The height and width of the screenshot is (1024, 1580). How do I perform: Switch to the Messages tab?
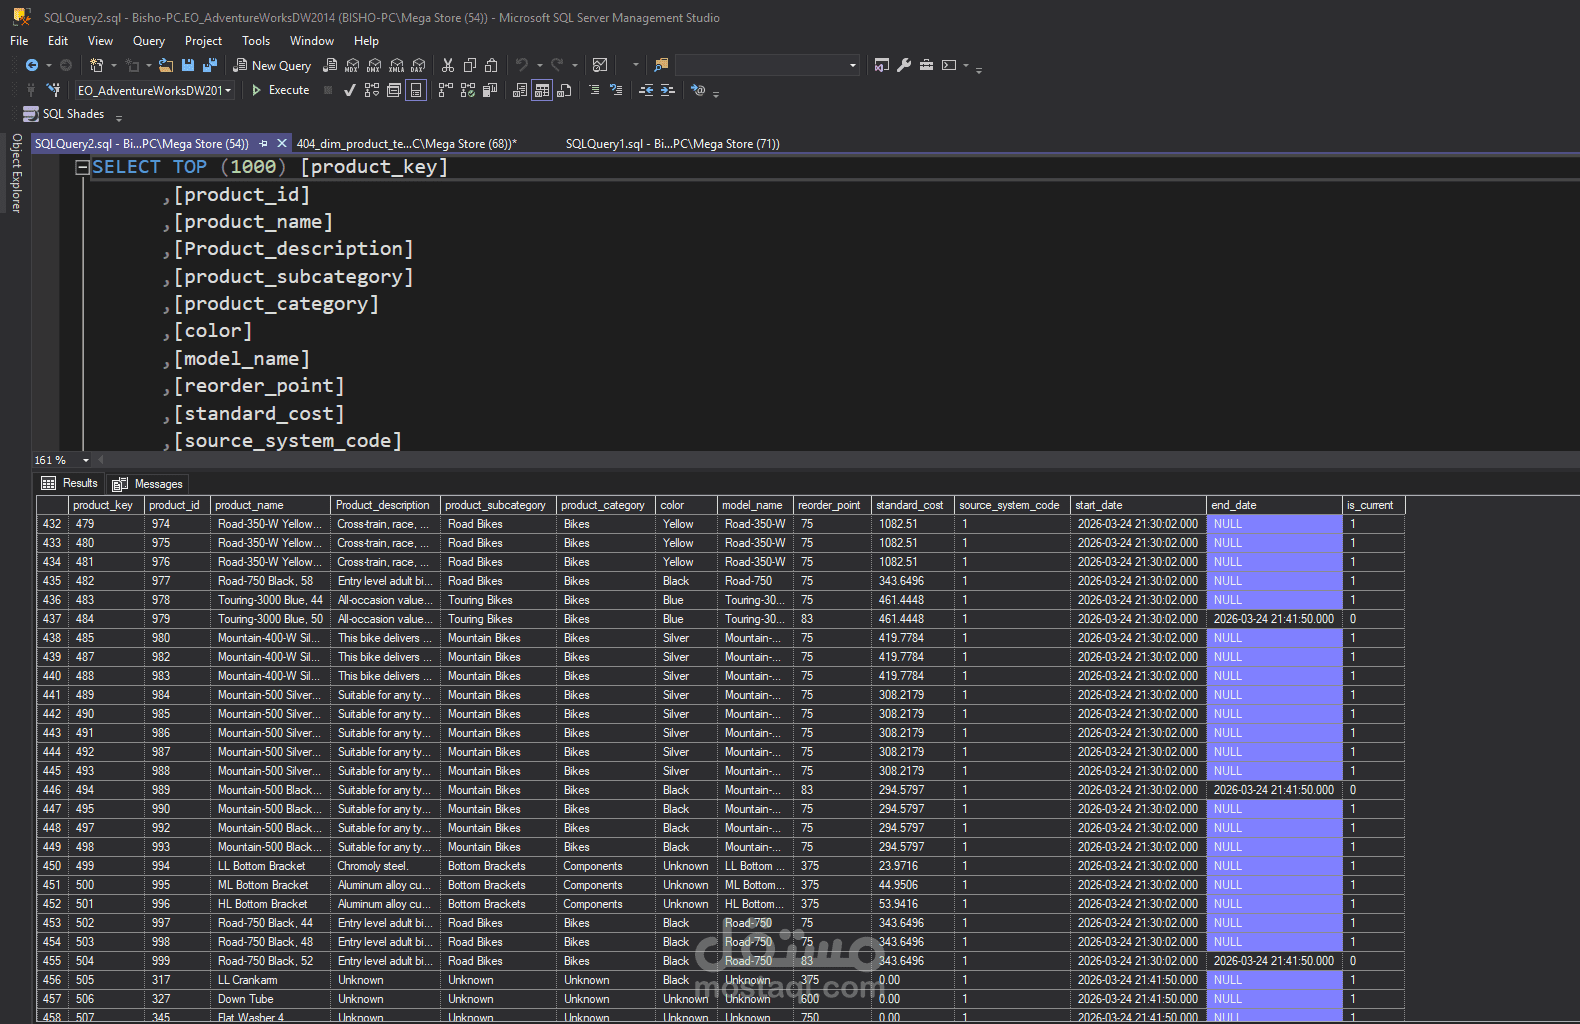pyautogui.click(x=147, y=484)
